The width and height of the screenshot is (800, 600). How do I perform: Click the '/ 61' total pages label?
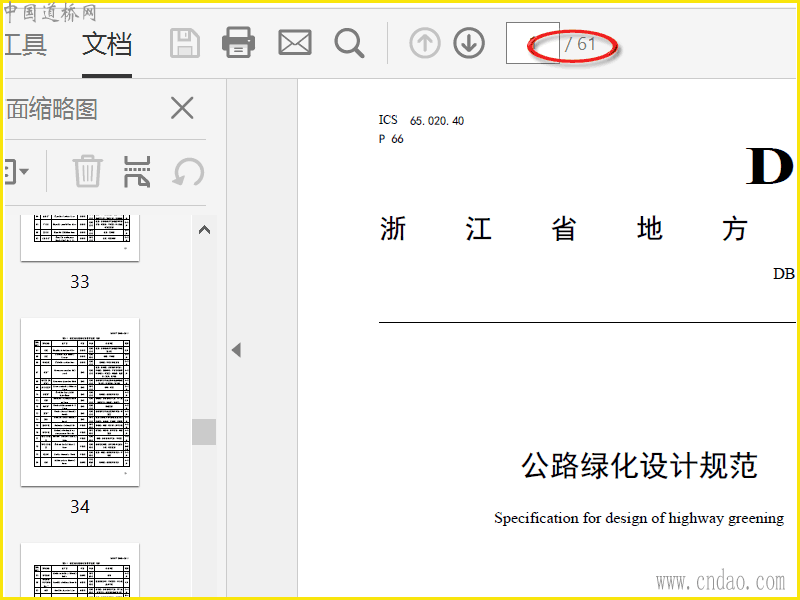pyautogui.click(x=581, y=44)
